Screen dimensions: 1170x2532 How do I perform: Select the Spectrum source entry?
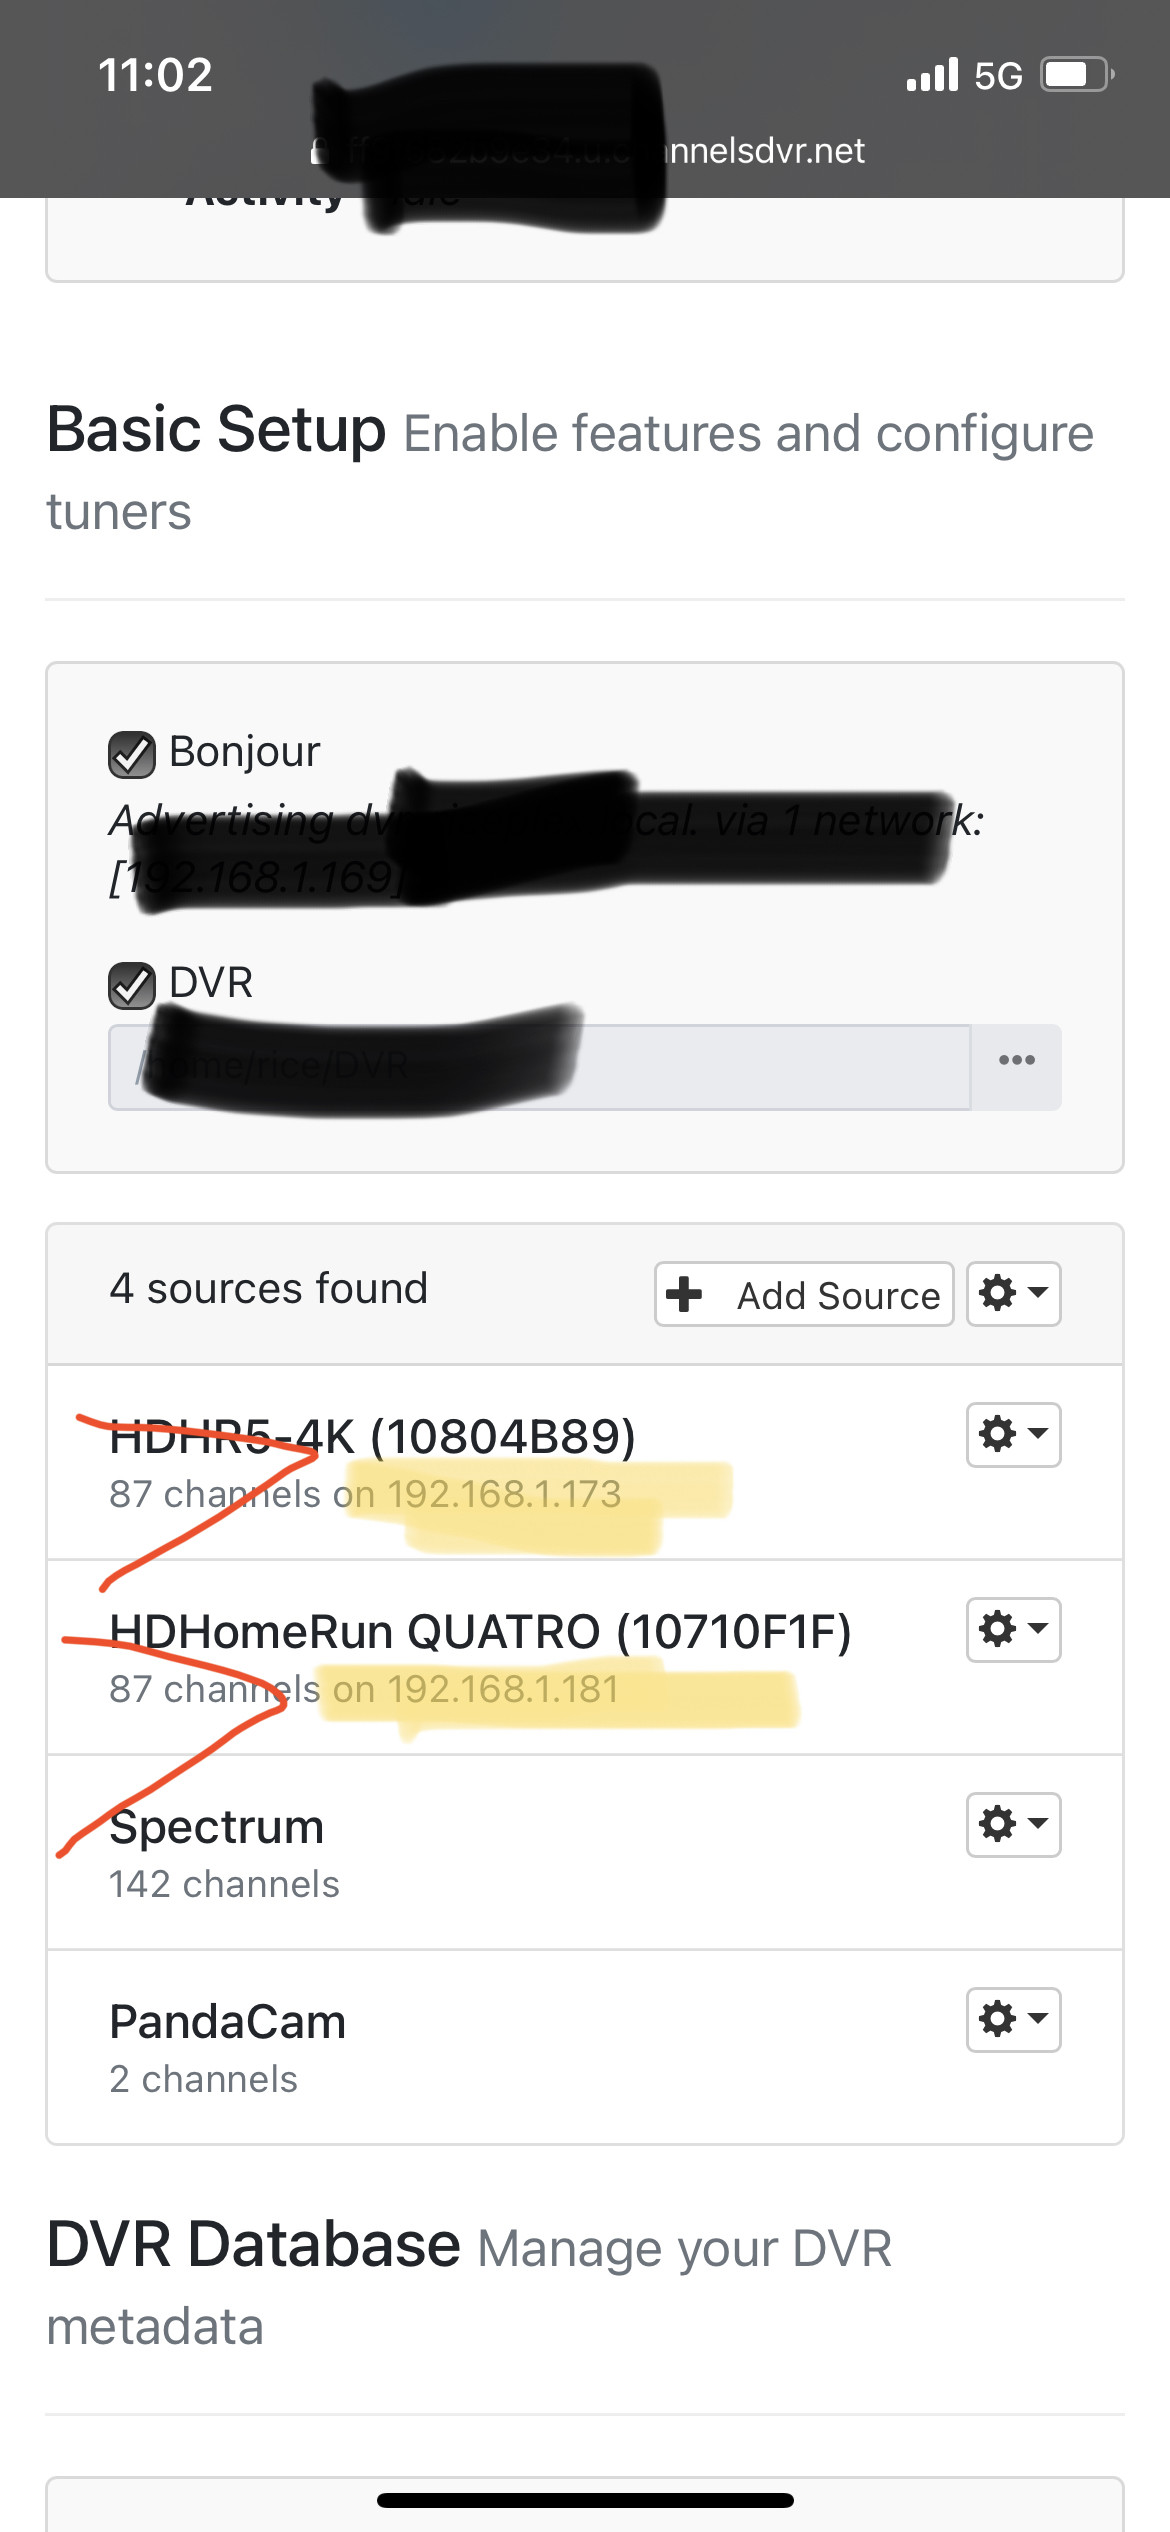tap(217, 1828)
